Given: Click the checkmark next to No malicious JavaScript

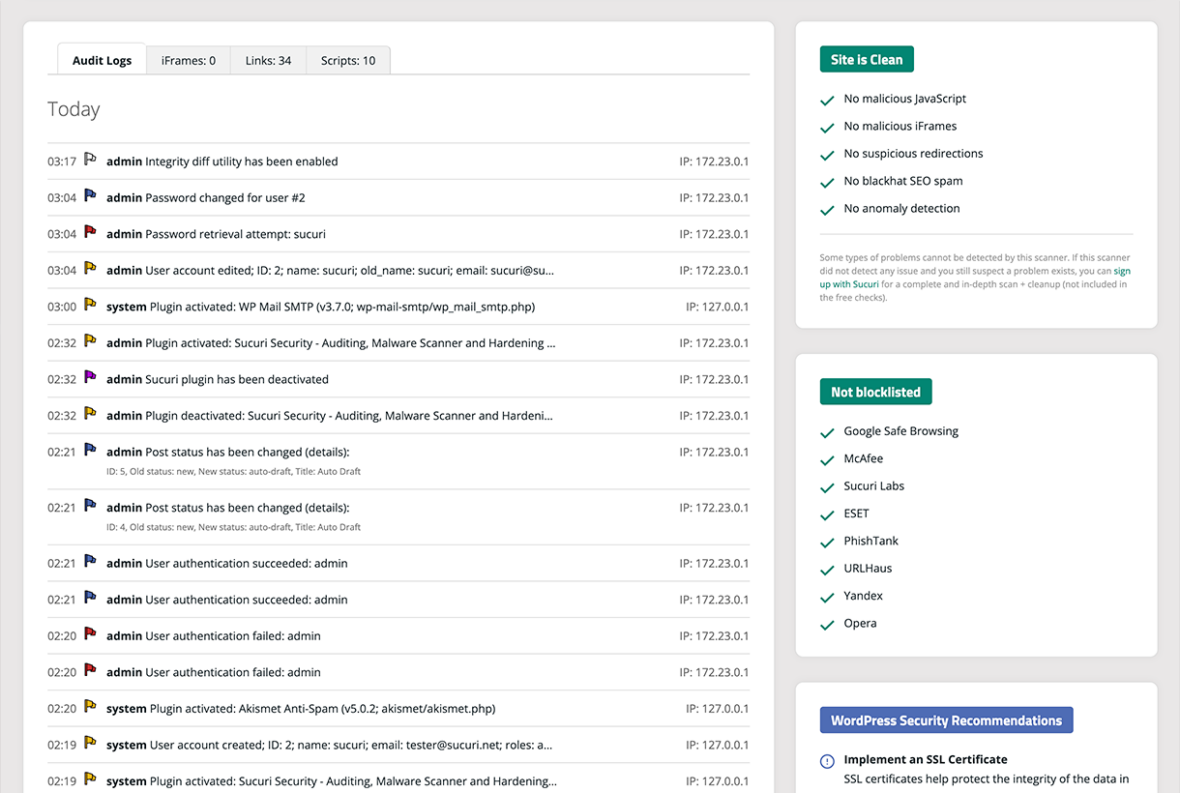Looking at the screenshot, I should click(827, 100).
